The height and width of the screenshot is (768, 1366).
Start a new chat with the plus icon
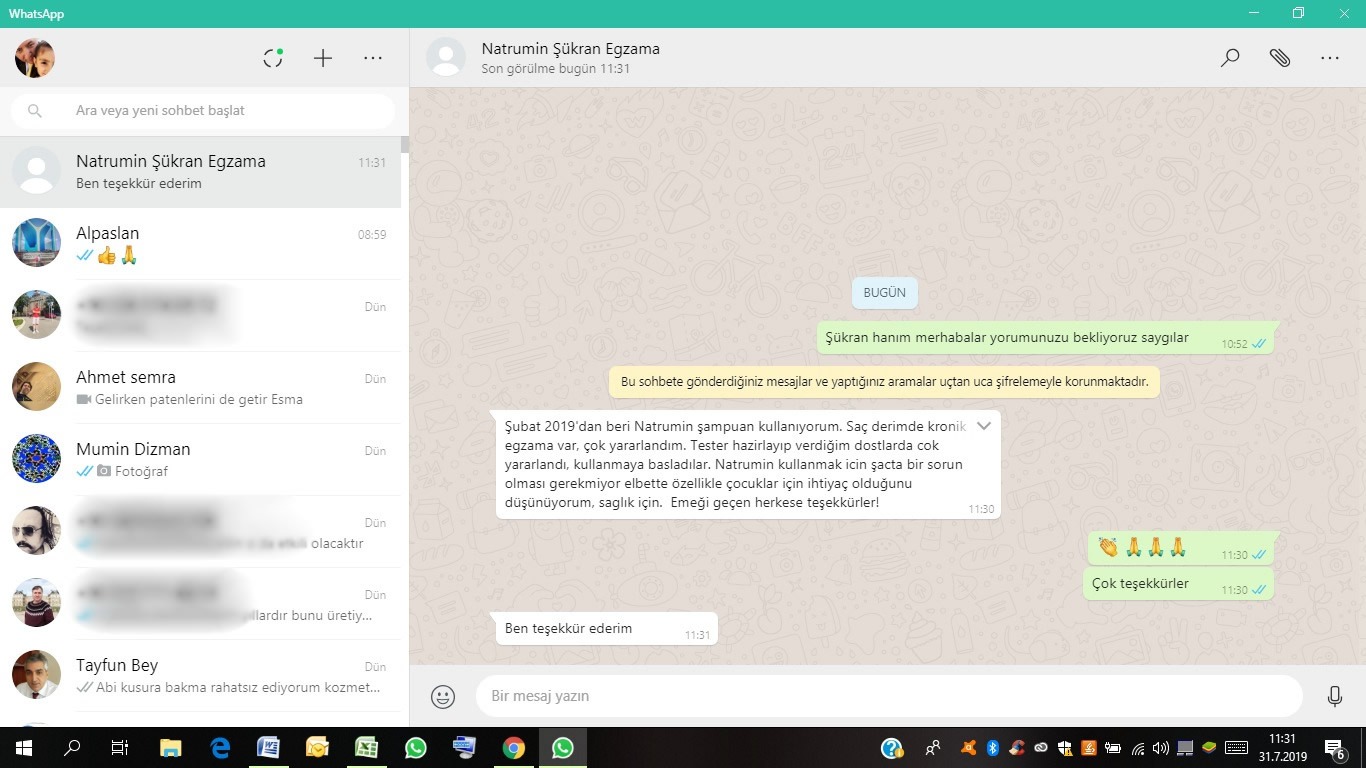click(x=323, y=58)
